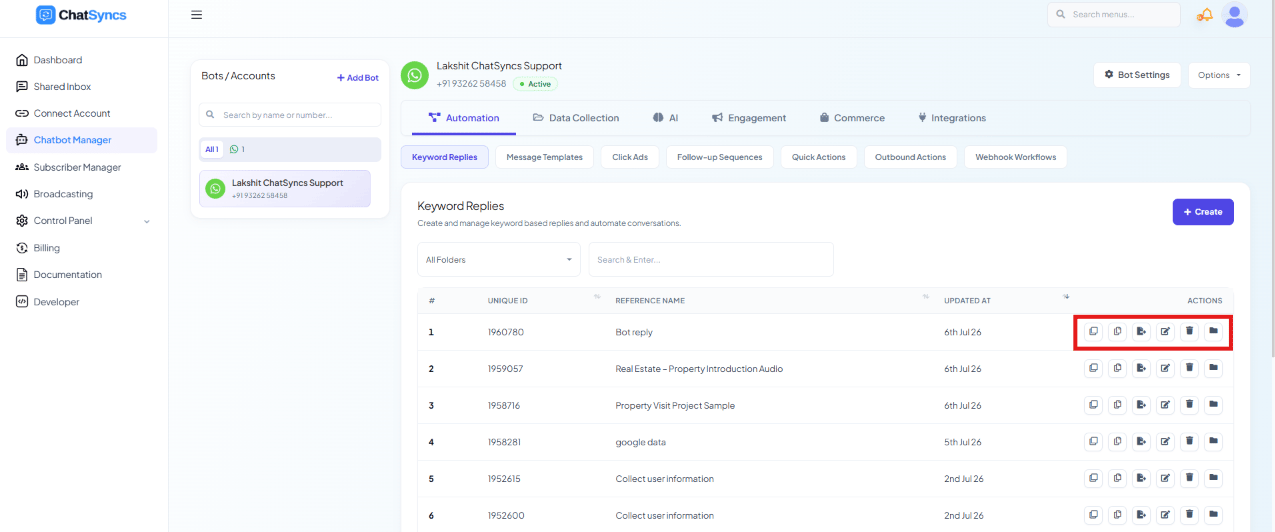Viewport: 1275px width, 532px height.
Task: Click the Create button
Action: [x=1203, y=212]
